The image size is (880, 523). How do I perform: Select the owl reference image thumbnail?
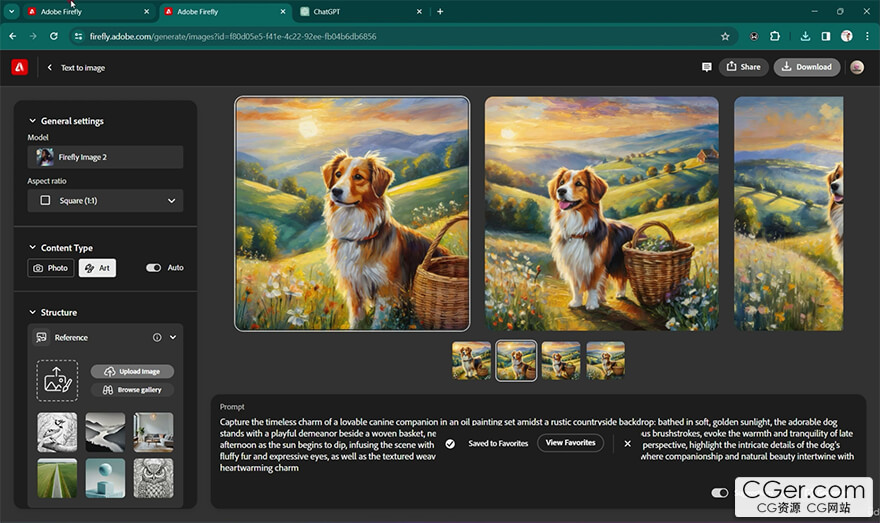click(x=153, y=478)
